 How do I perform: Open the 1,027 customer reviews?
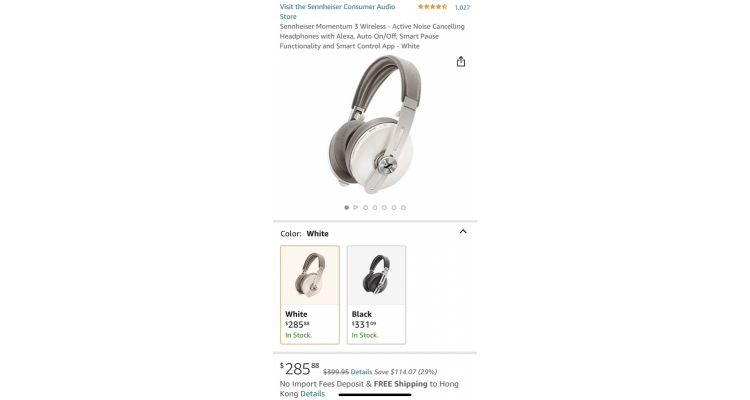coord(462,7)
